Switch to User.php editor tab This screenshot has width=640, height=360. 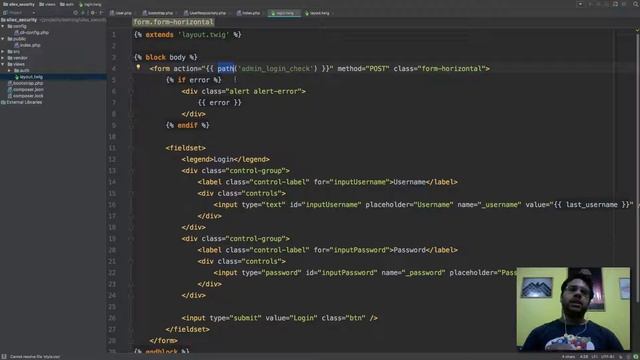[x=121, y=13]
